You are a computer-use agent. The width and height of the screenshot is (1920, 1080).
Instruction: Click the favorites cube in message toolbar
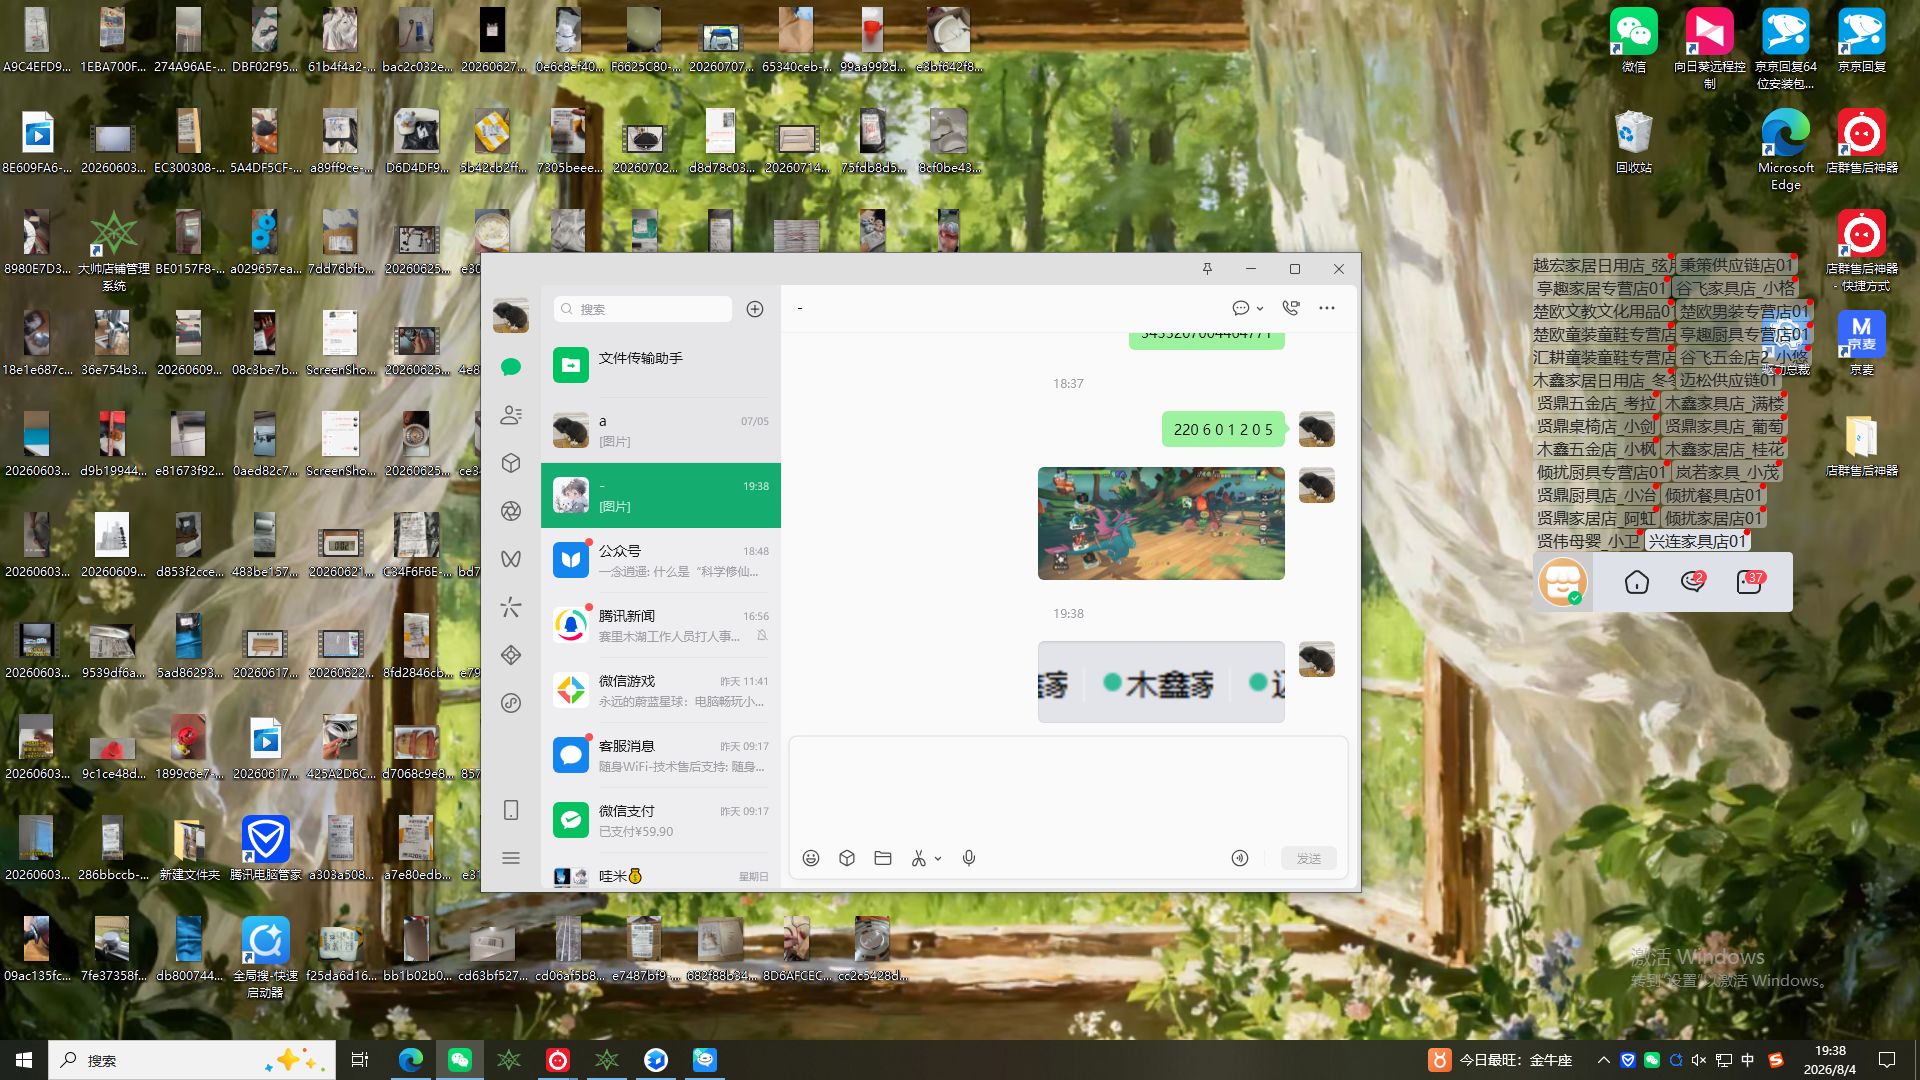[847, 858]
